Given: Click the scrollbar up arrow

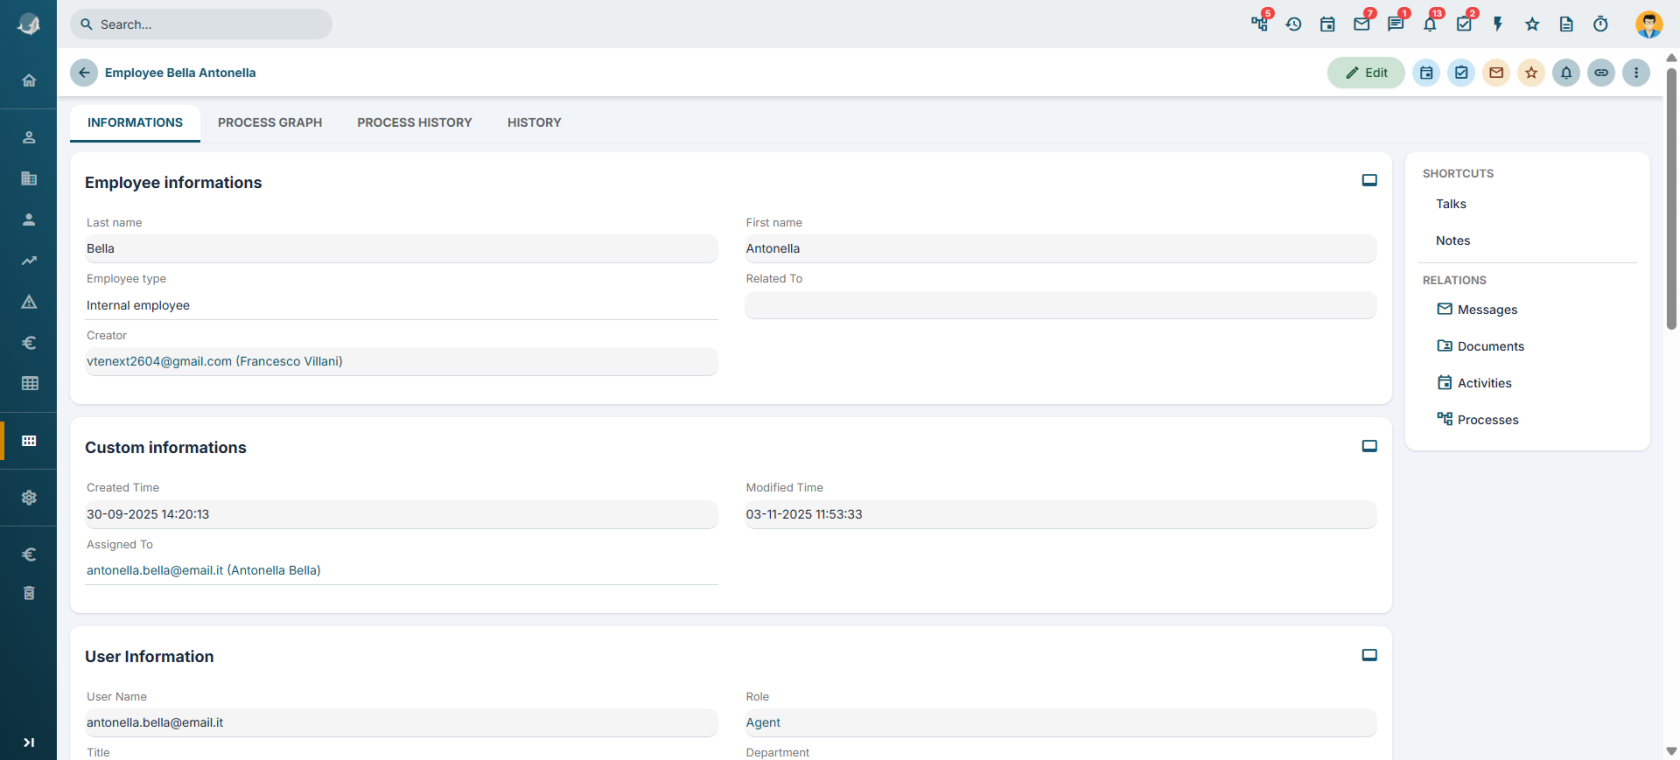Looking at the screenshot, I should [1671, 58].
